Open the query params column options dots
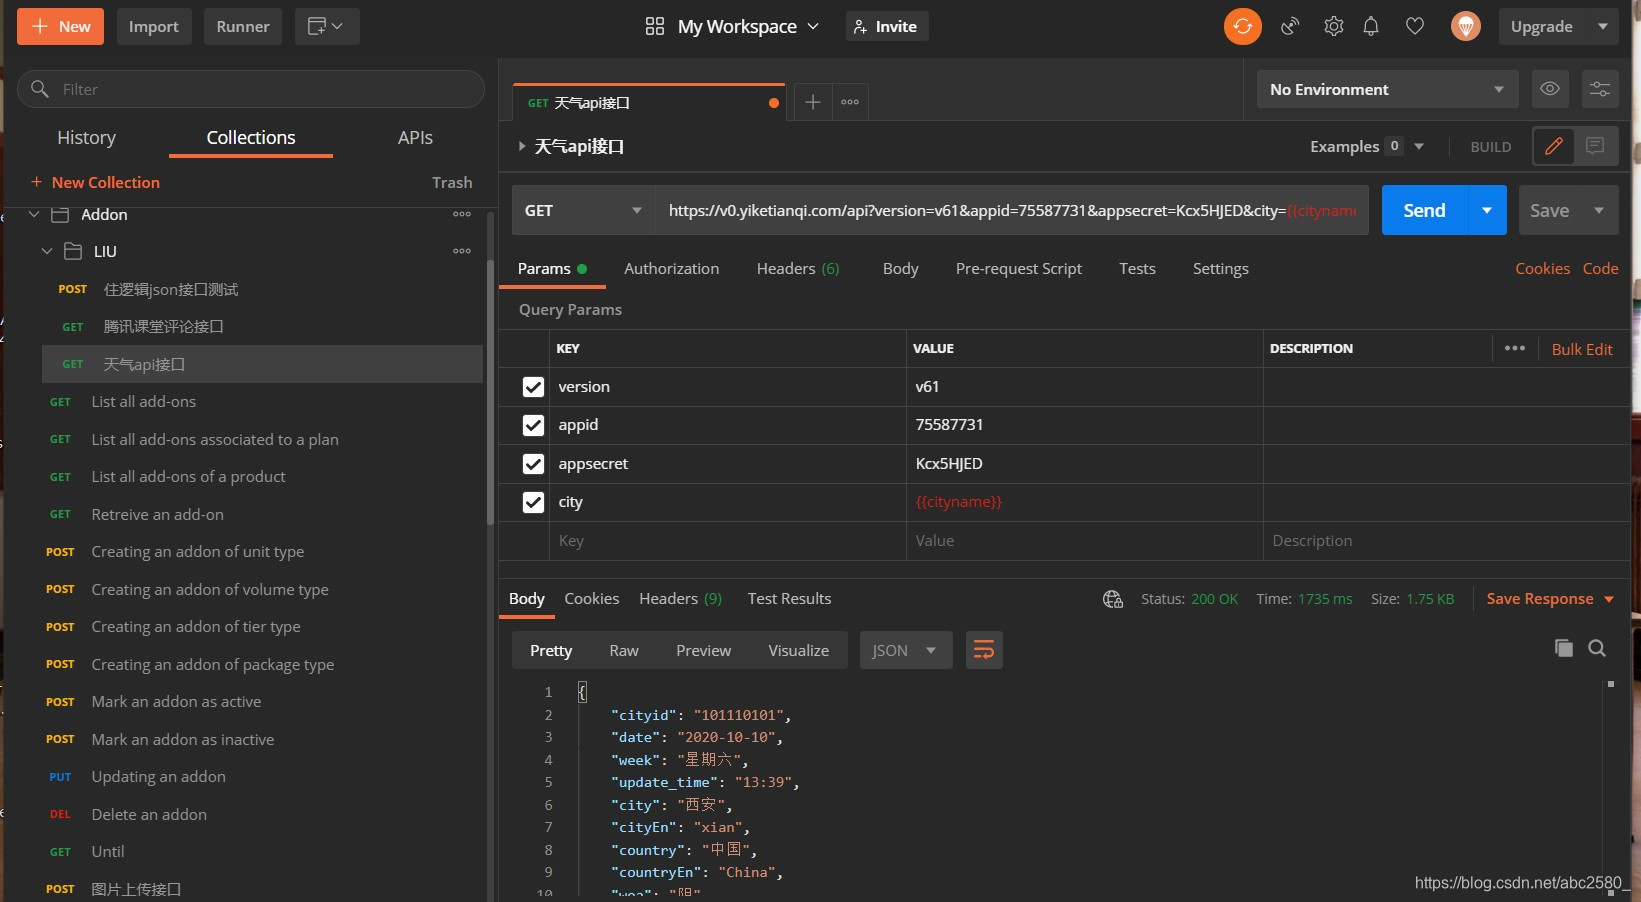The width and height of the screenshot is (1641, 902). (1515, 348)
